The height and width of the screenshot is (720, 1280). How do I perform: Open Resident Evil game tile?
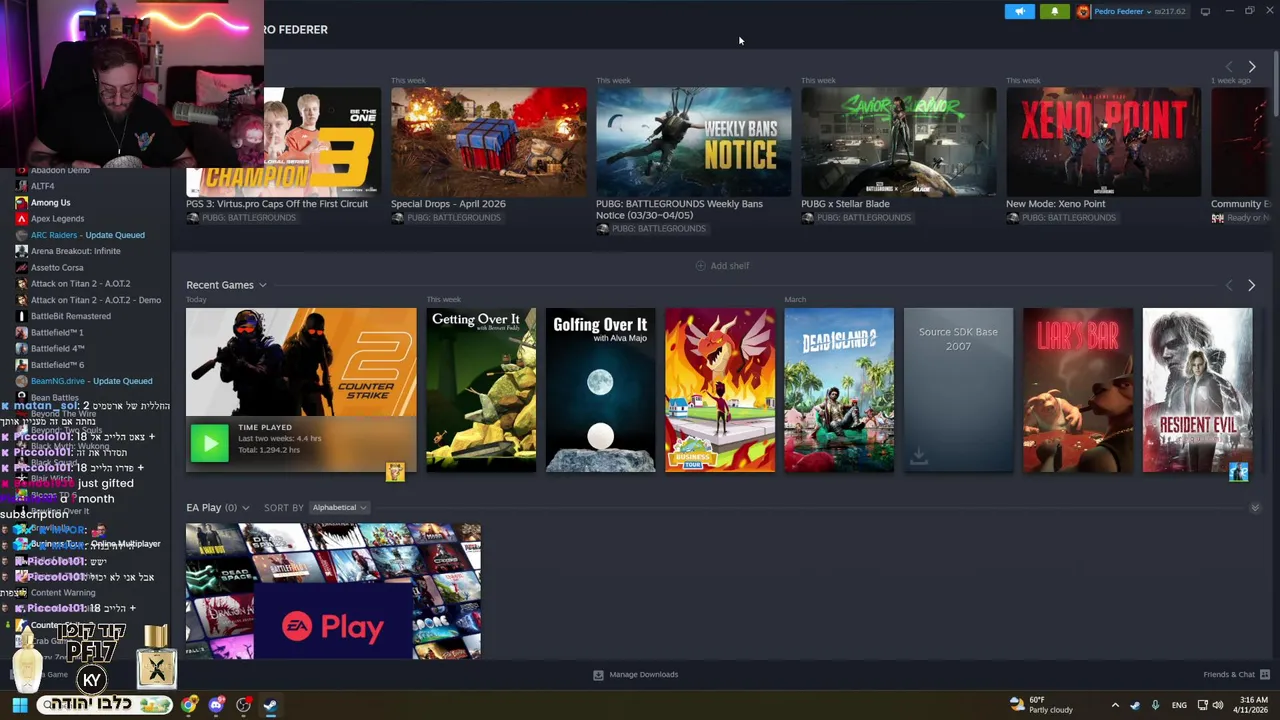1197,390
